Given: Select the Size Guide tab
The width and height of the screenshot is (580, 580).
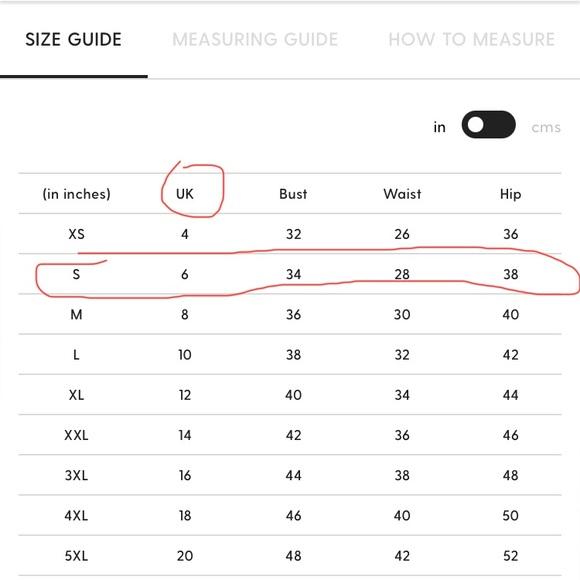Looking at the screenshot, I should [x=73, y=39].
